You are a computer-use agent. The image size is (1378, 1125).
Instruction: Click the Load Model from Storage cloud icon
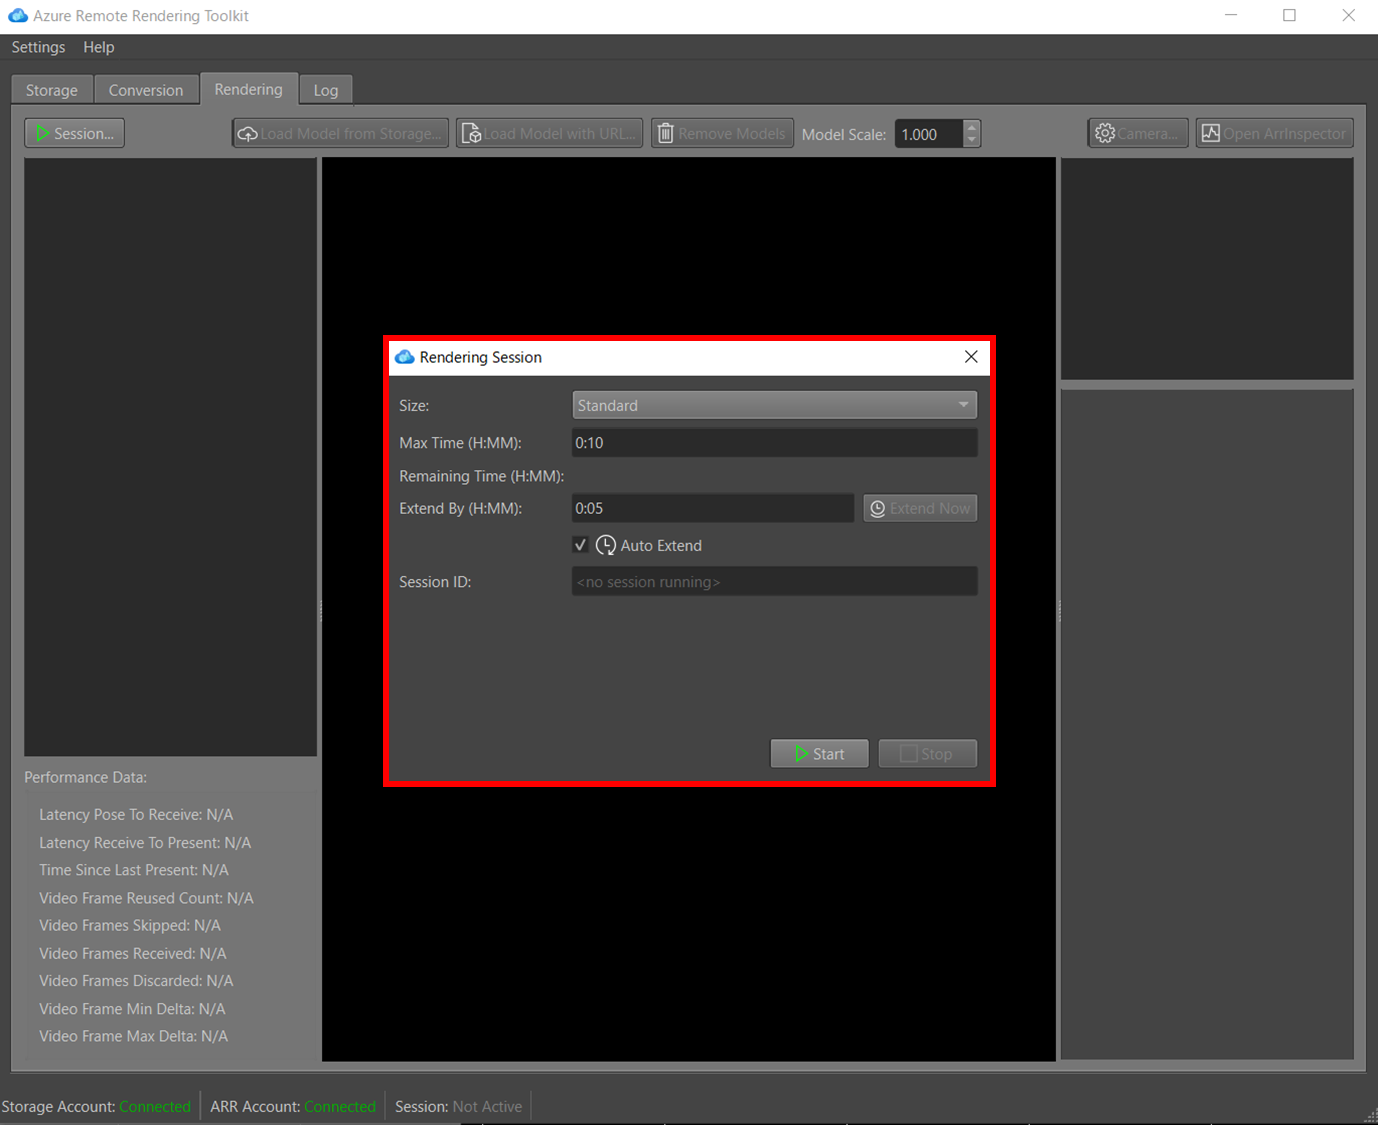click(248, 132)
